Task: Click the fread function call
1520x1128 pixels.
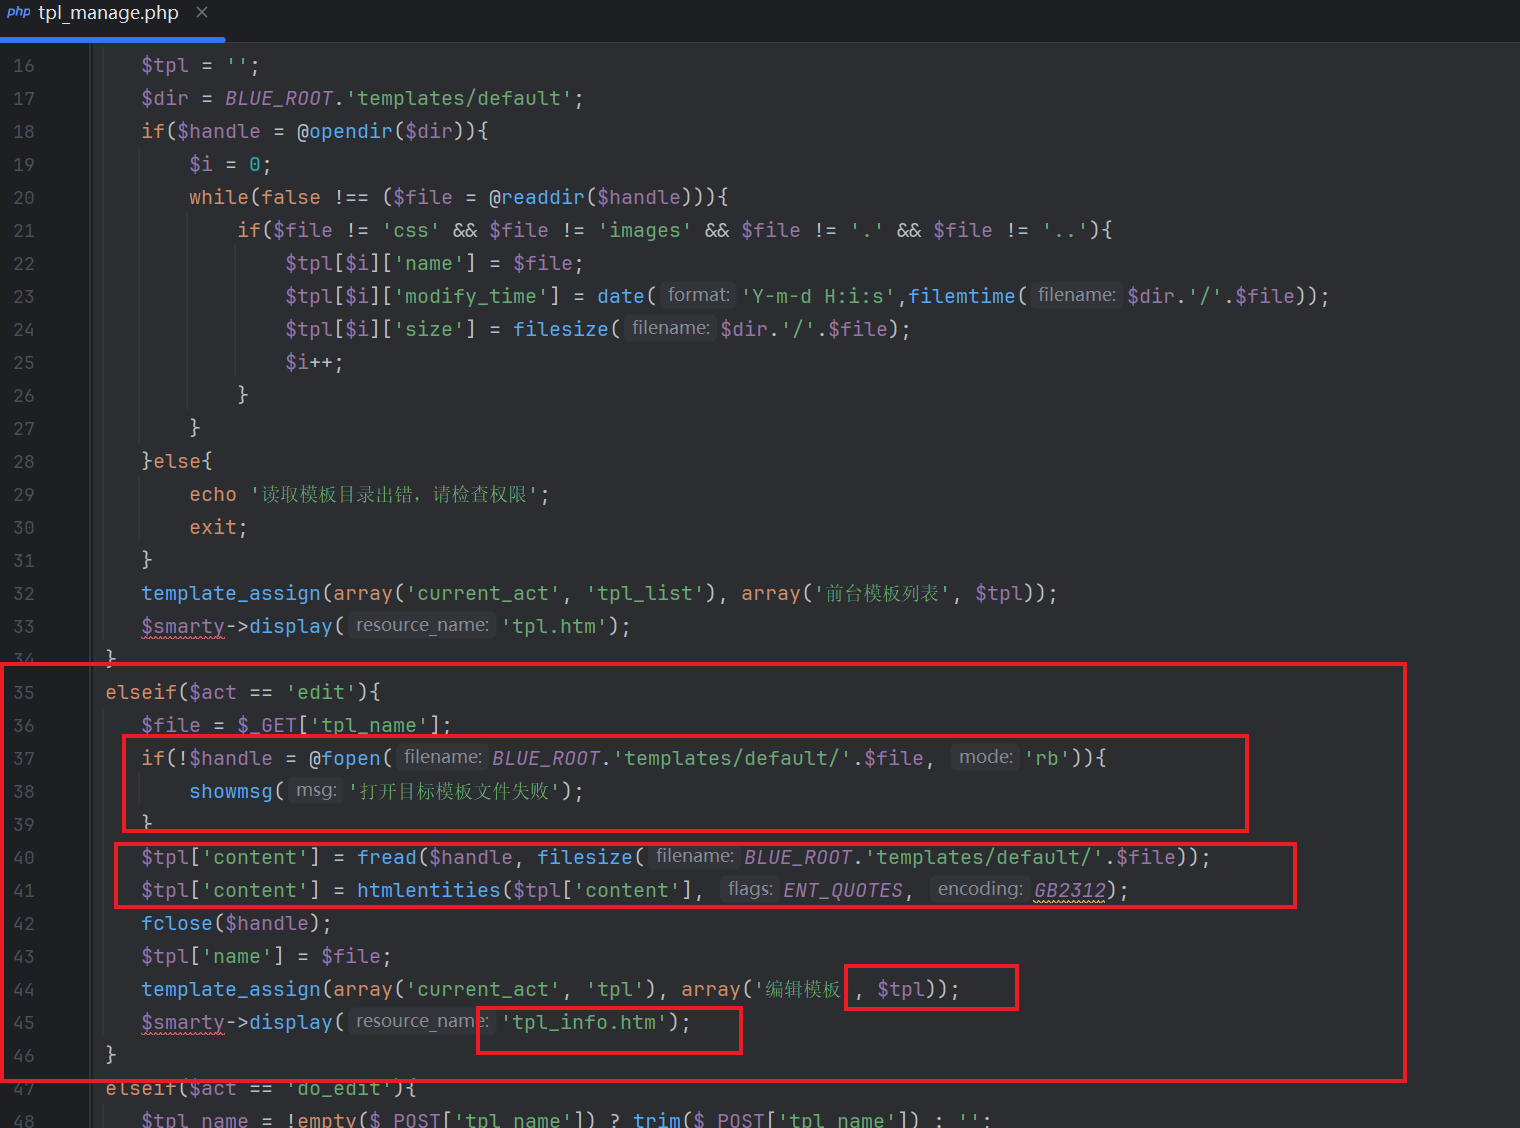Action: (x=387, y=857)
